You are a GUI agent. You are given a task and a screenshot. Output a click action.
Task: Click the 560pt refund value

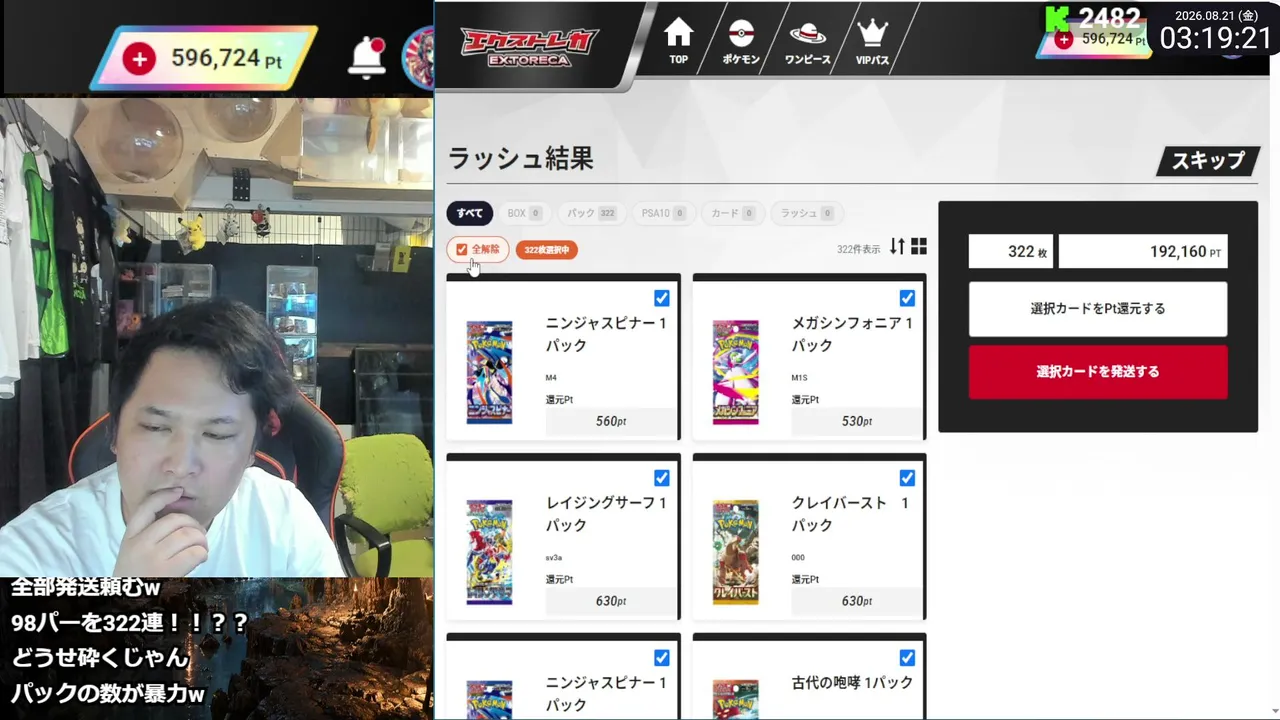611,422
